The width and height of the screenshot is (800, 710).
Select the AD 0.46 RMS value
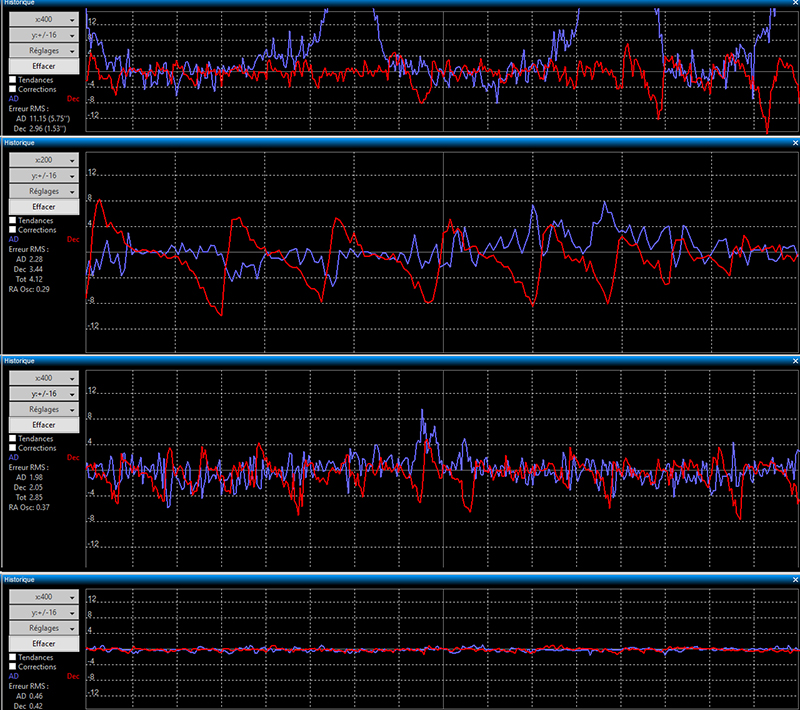tap(29, 696)
